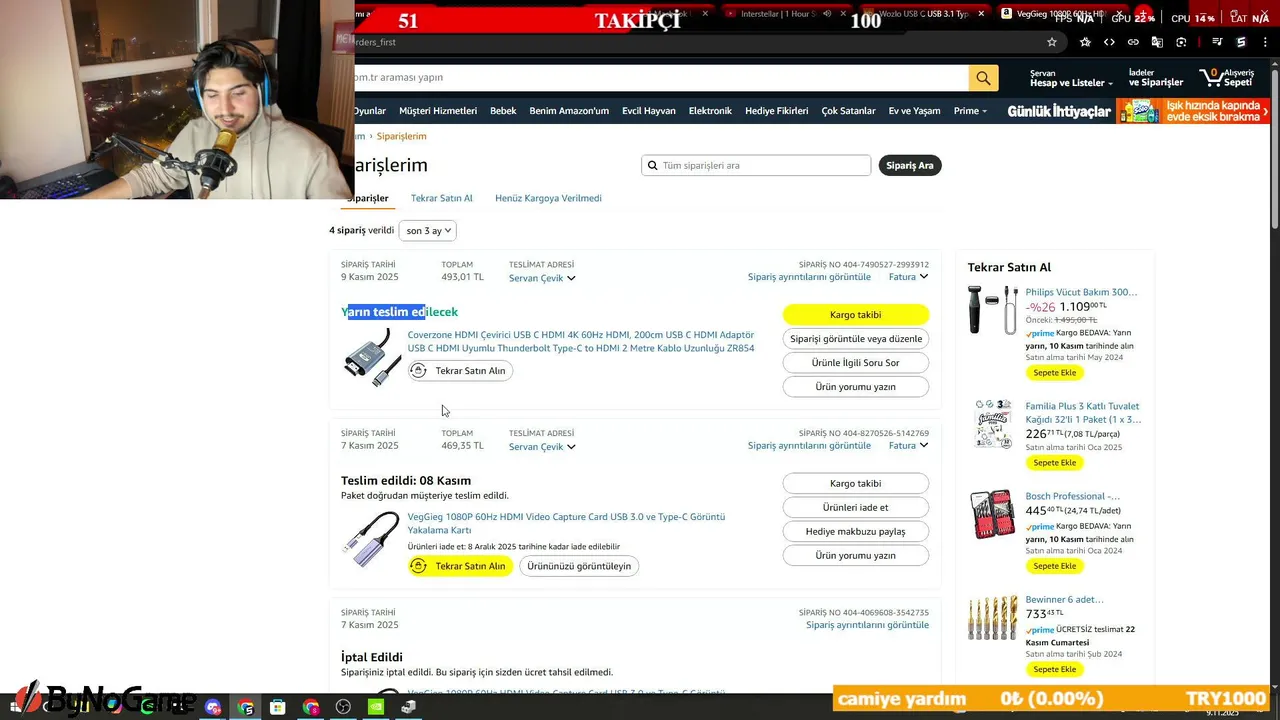Expand Fatura dropdown for order 404-8270526

908,446
